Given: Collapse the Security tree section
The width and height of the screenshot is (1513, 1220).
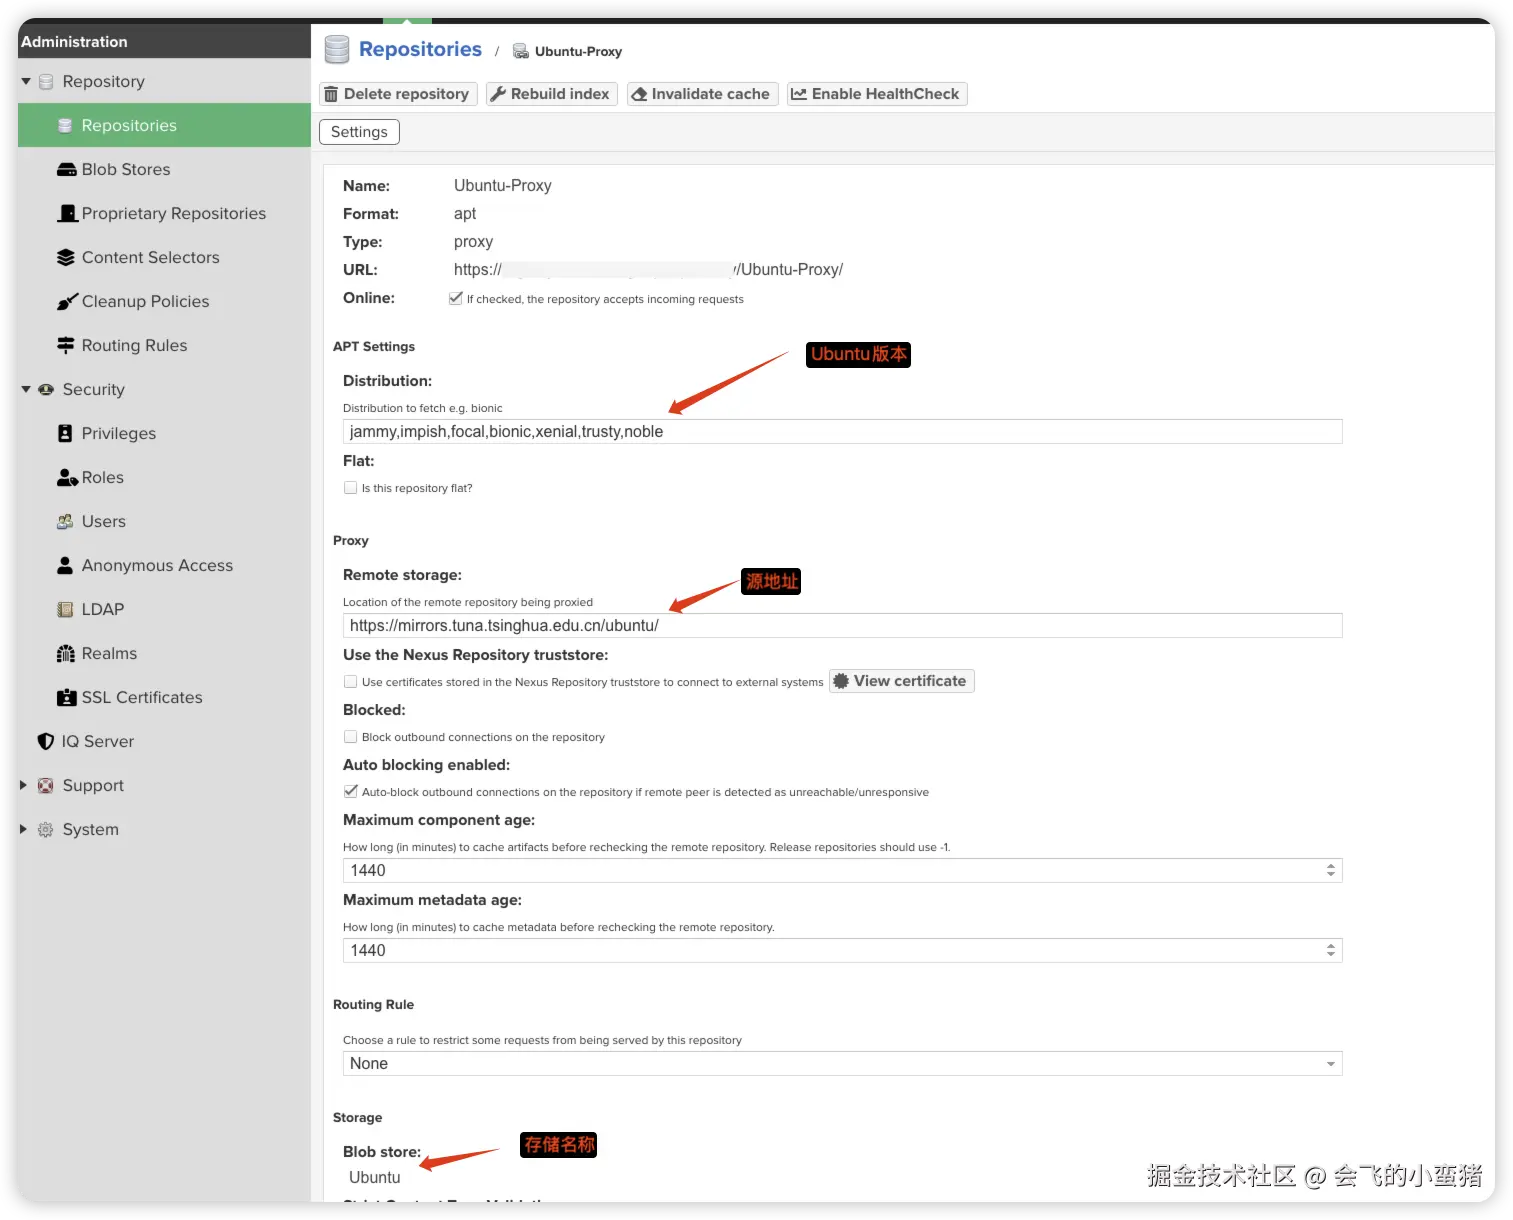Looking at the screenshot, I should (26, 390).
